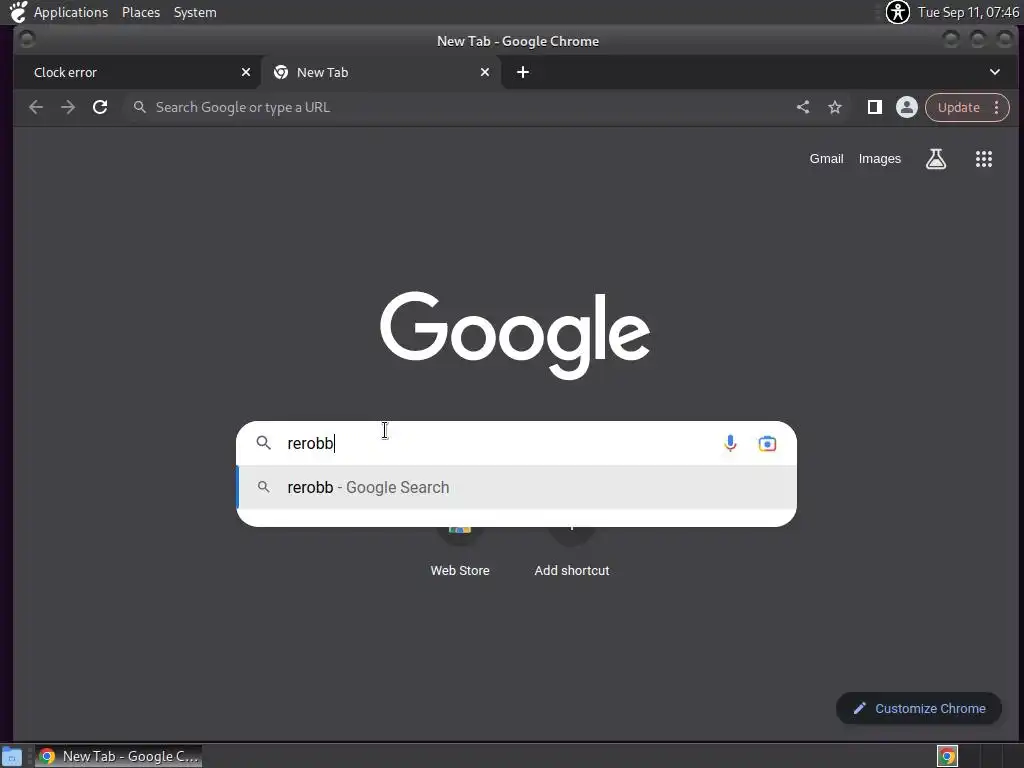Viewport: 1024px width, 768px height.
Task: Reload the current page
Action: click(x=100, y=107)
